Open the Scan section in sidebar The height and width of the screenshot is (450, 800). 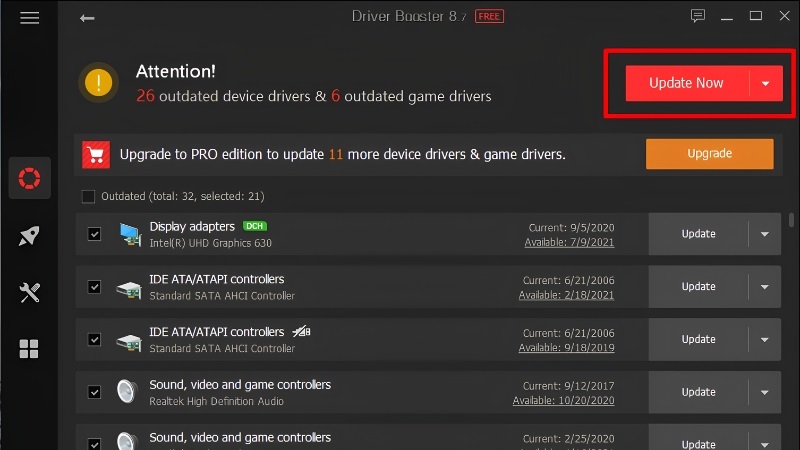point(30,178)
